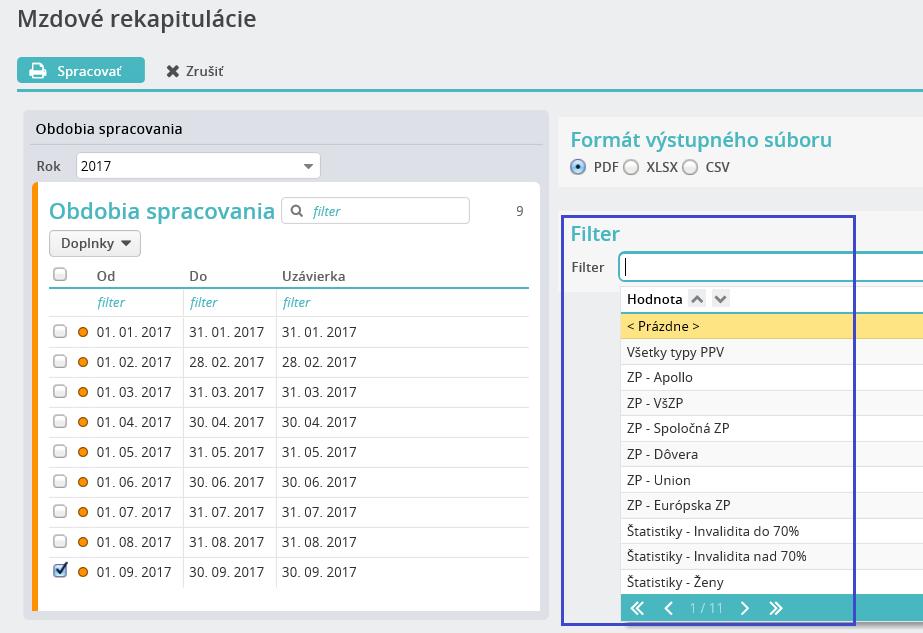Select ZP - VšZP option
Image resolution: width=923 pixels, height=633 pixels.
point(772,403)
